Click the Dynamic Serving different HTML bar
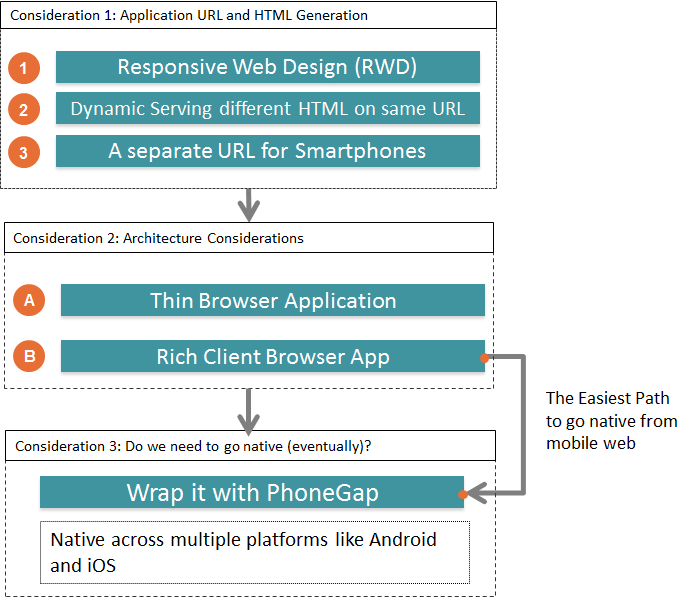Viewport: 693px width, 597px height. (267, 109)
